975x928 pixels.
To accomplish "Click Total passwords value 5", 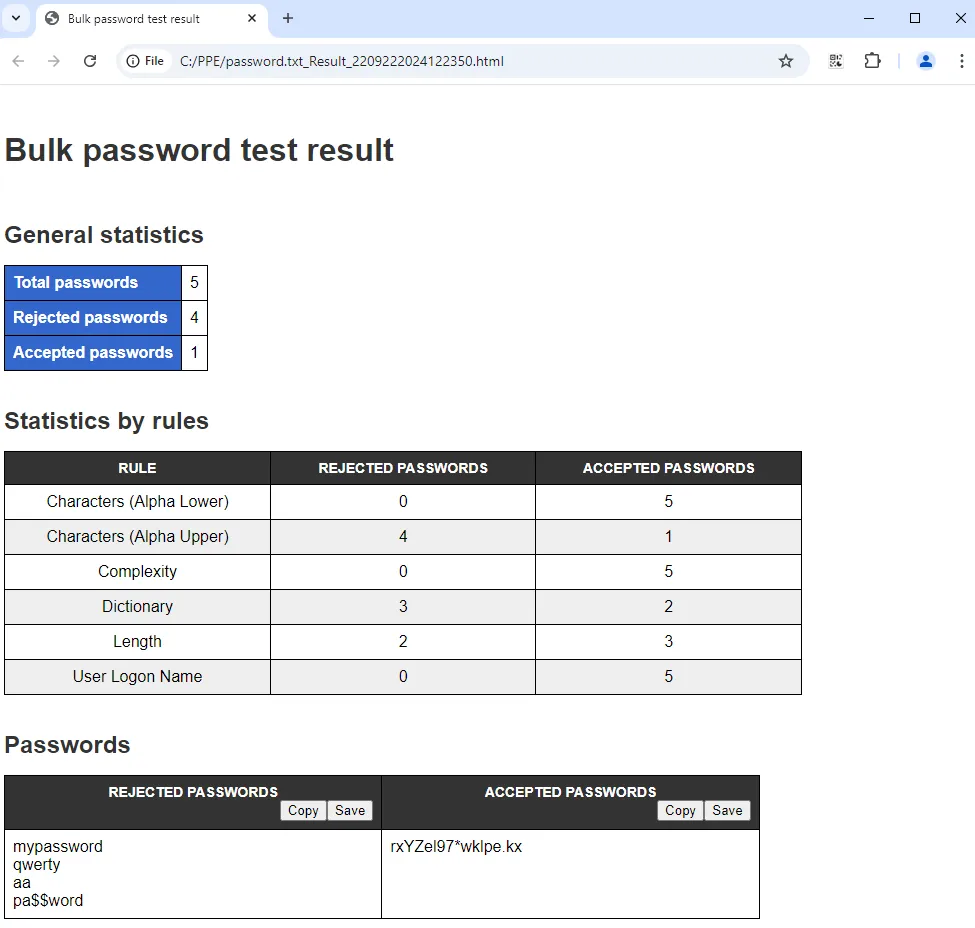I will point(195,283).
